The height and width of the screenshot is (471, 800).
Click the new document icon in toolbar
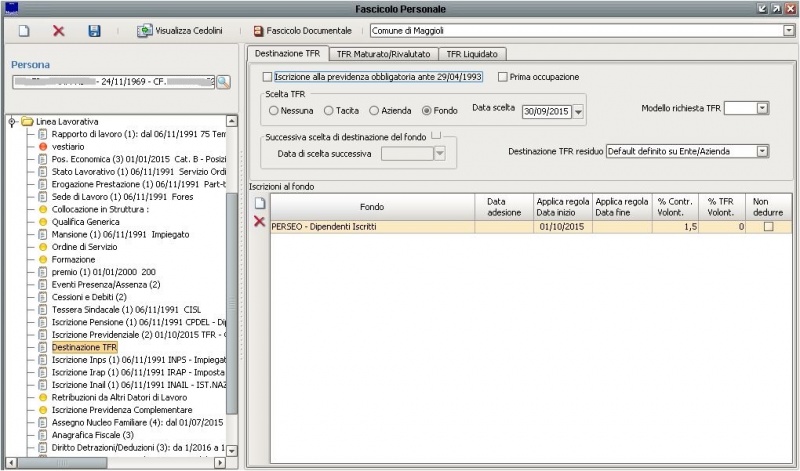click(x=24, y=31)
